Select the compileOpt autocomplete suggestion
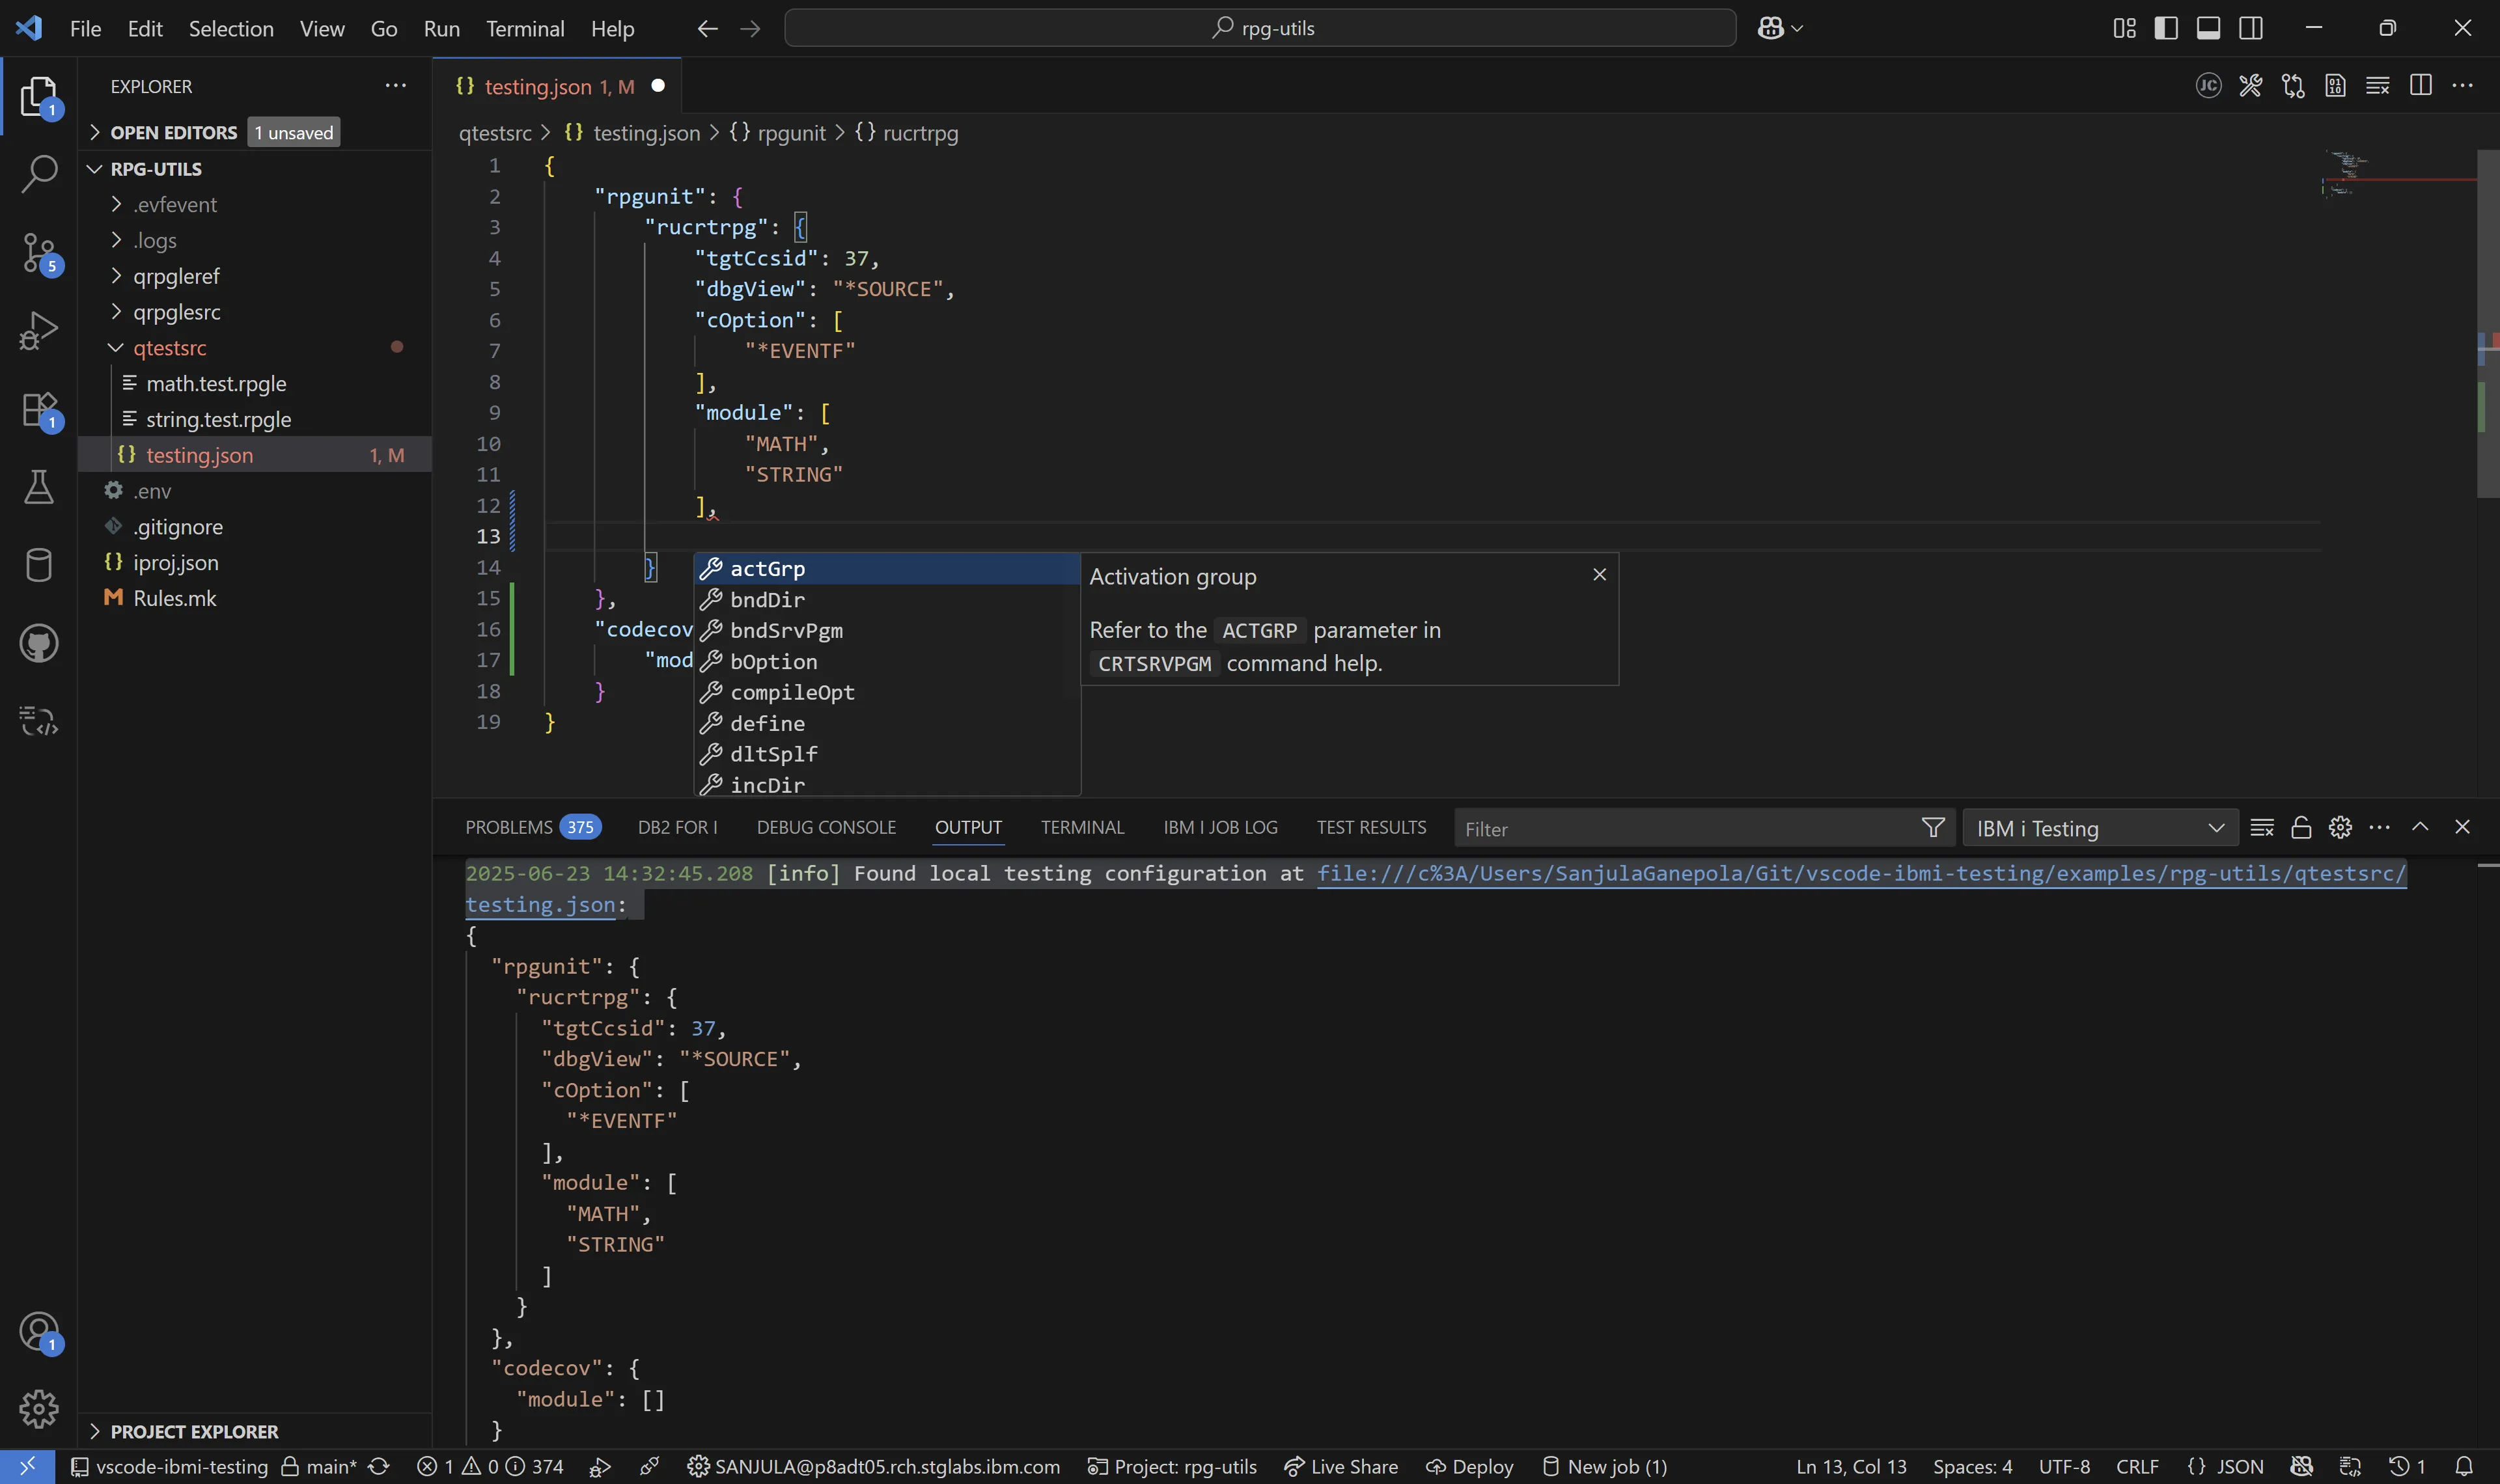Image resolution: width=2500 pixels, height=1484 pixels. 886,692
